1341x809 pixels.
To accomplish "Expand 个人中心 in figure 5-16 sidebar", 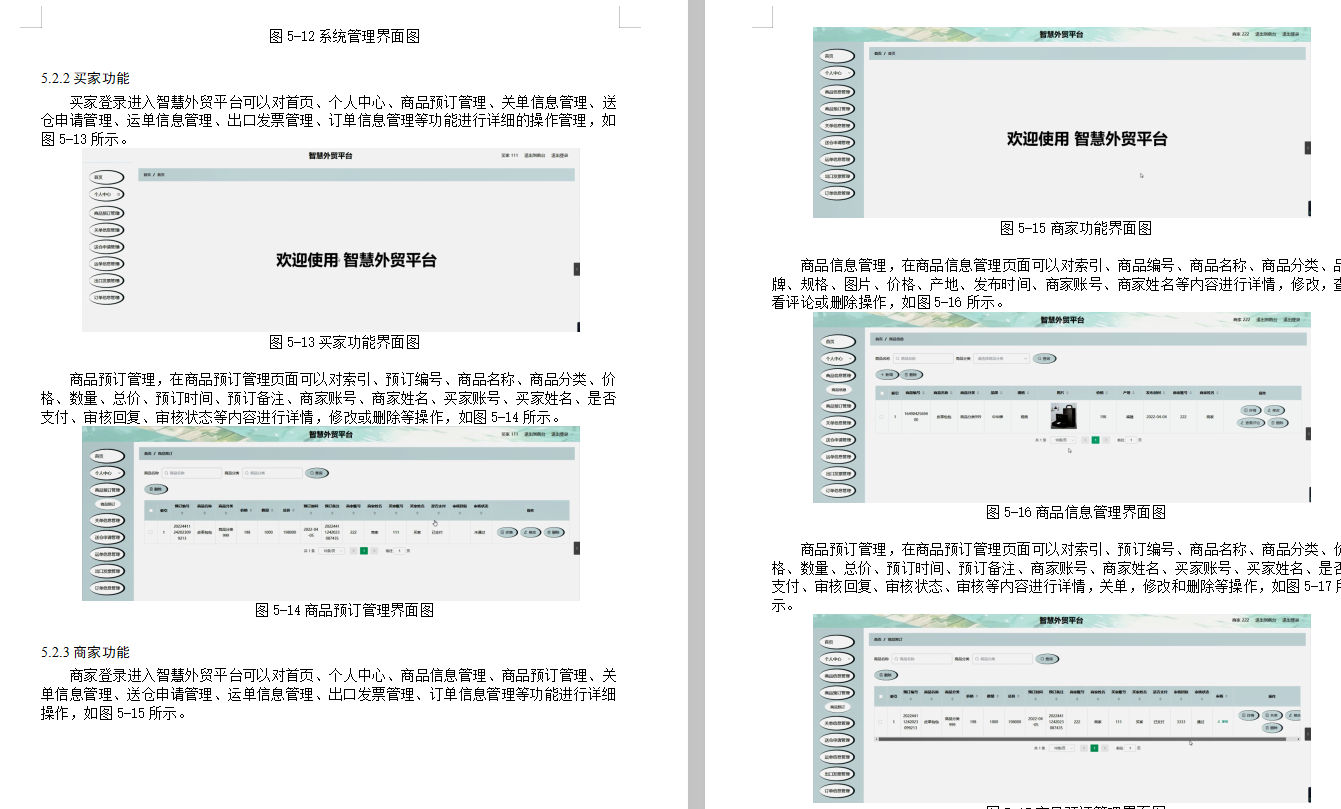I will coord(838,358).
